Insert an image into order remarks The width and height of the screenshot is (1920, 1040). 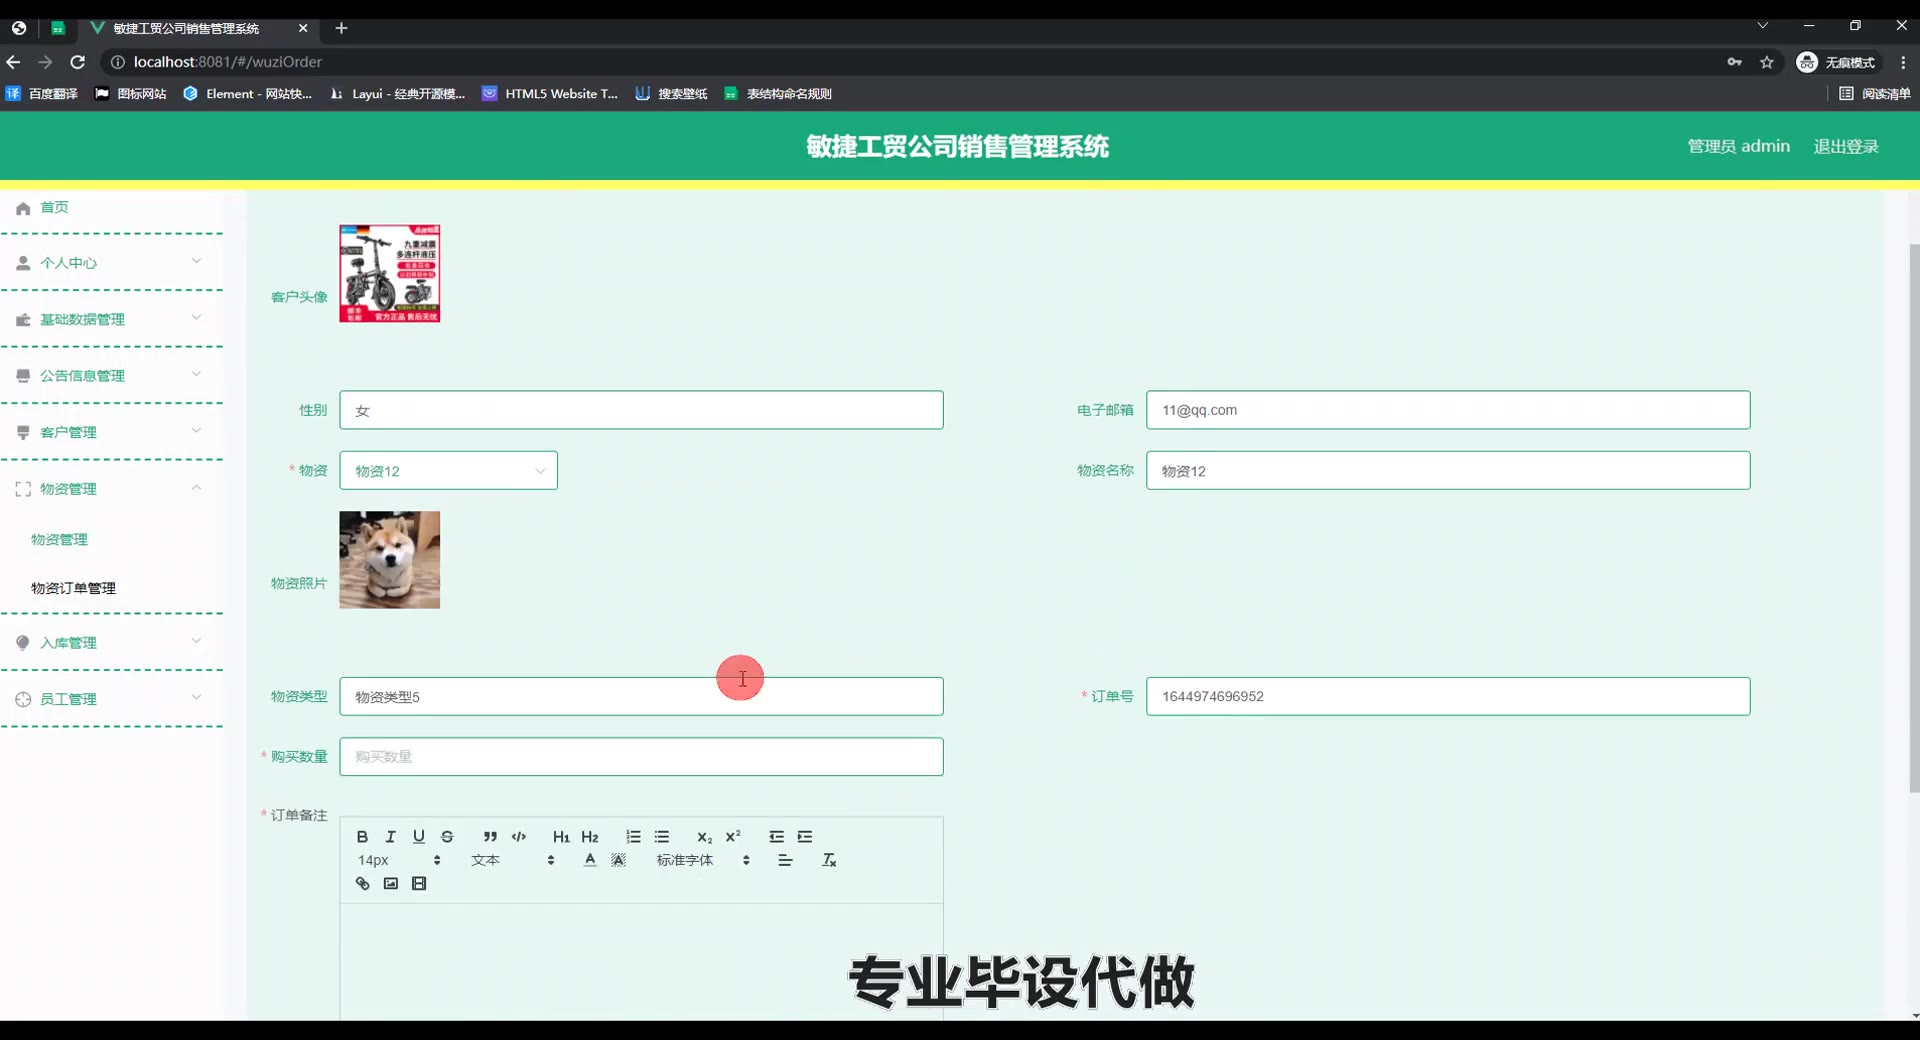[391, 884]
